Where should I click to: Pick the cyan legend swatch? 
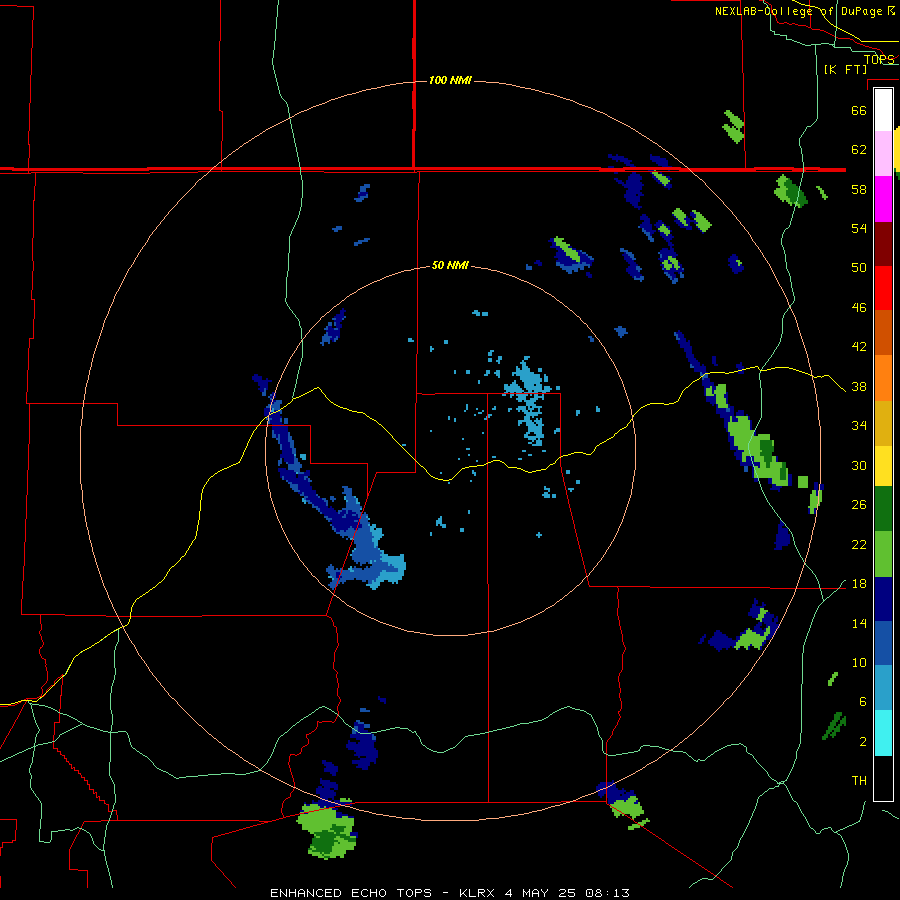883,733
